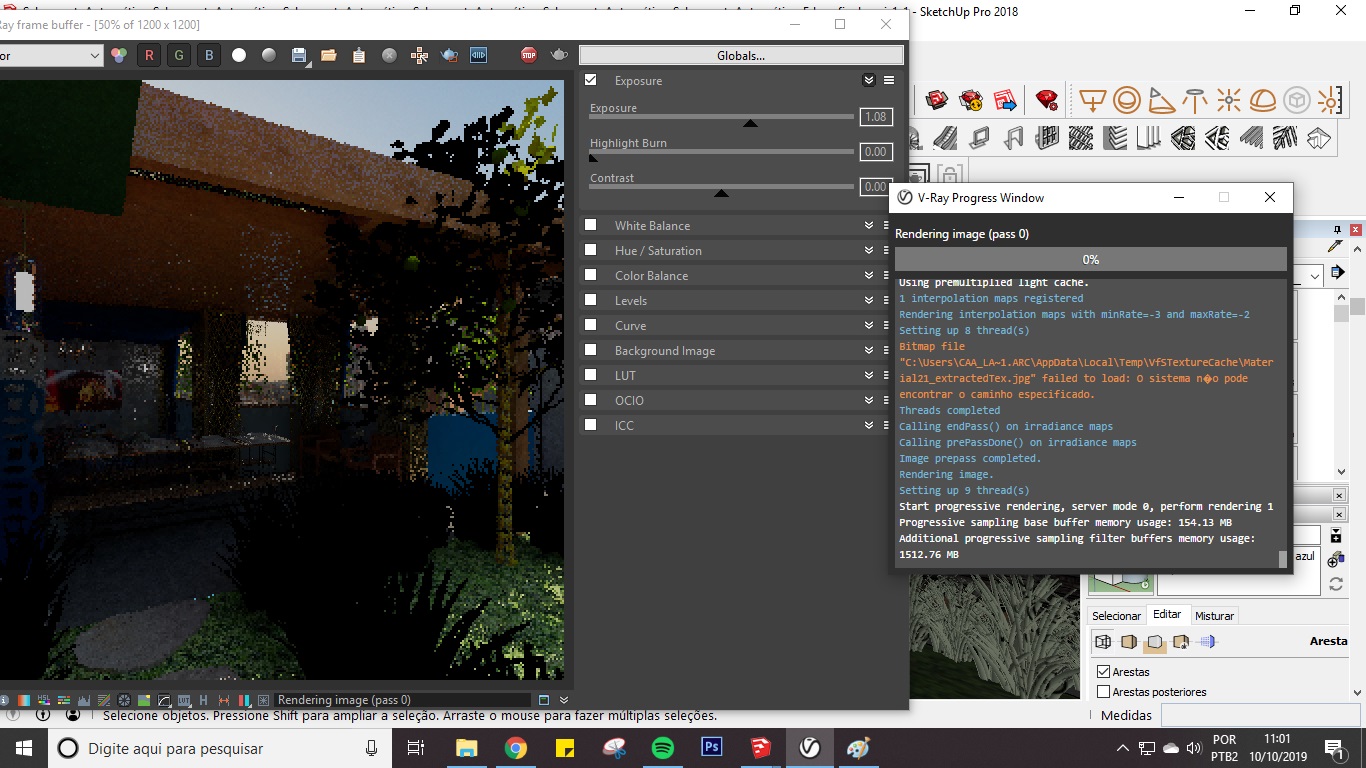Enable the Background Image checkbox
This screenshot has width=1366, height=768.
591,350
